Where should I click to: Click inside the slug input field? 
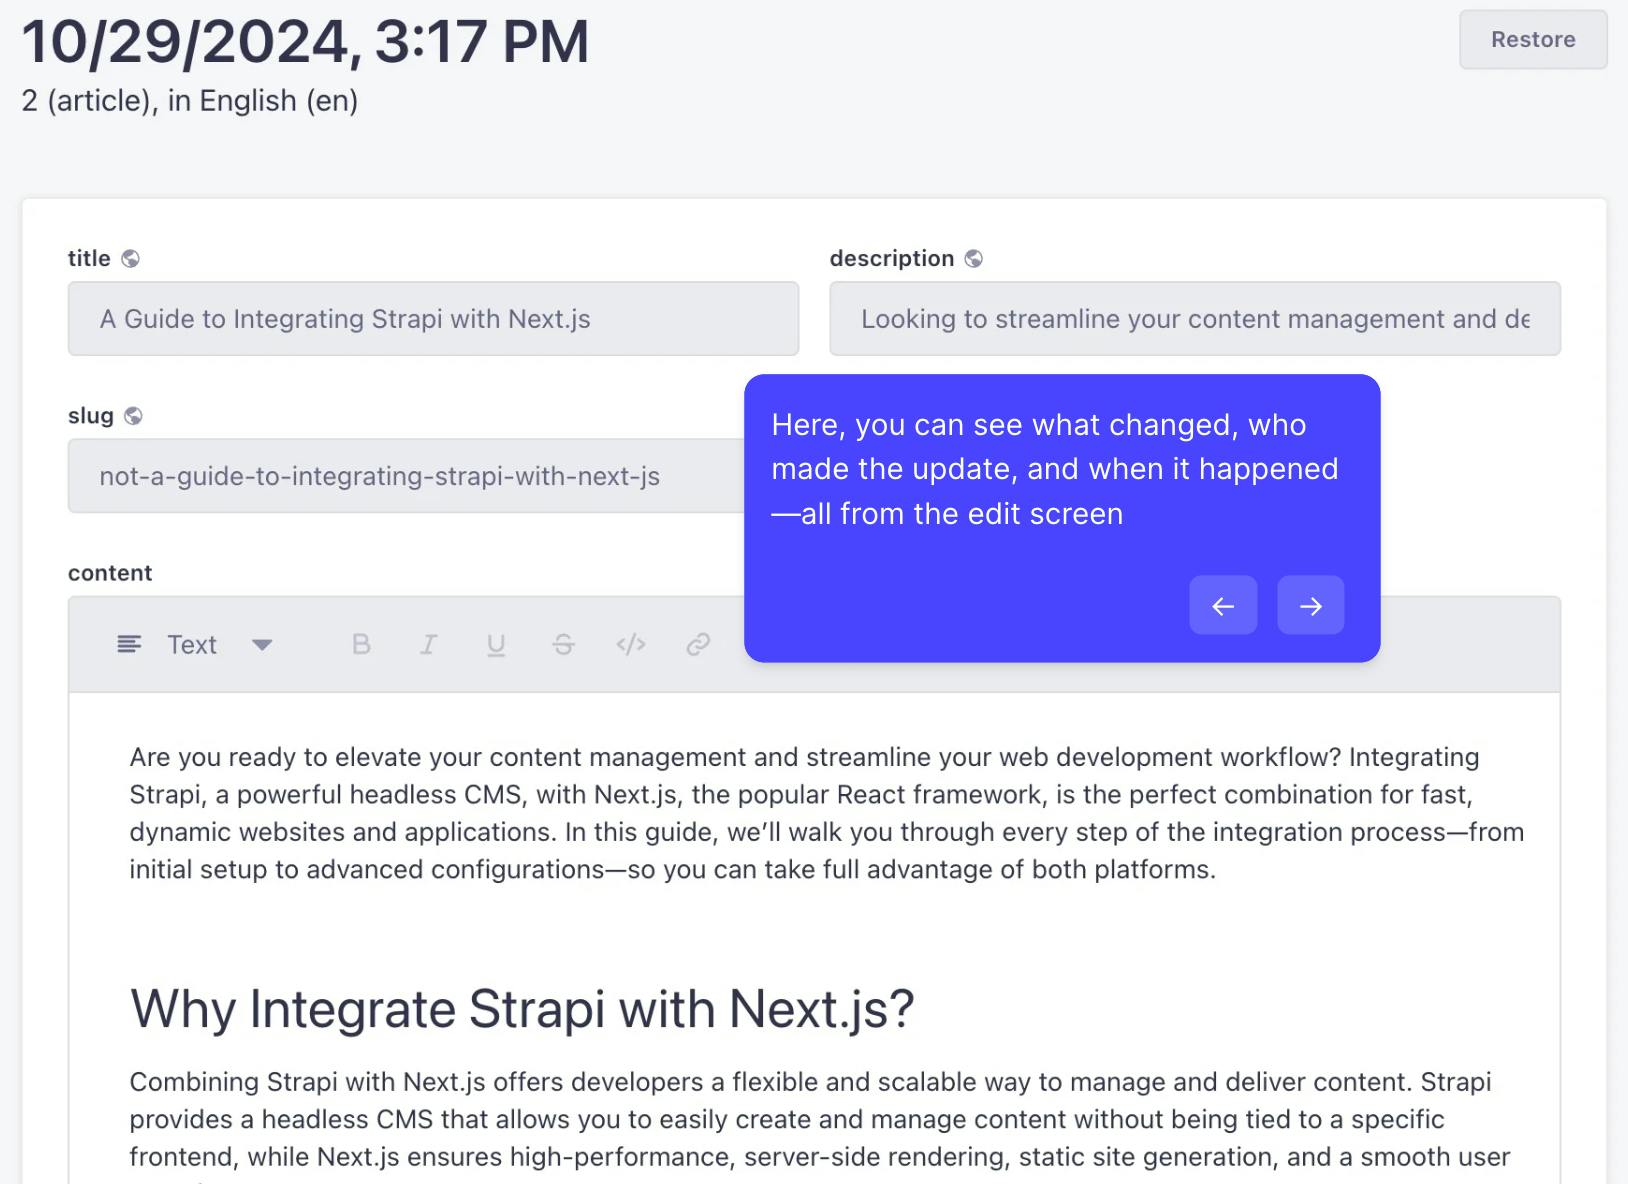400,476
